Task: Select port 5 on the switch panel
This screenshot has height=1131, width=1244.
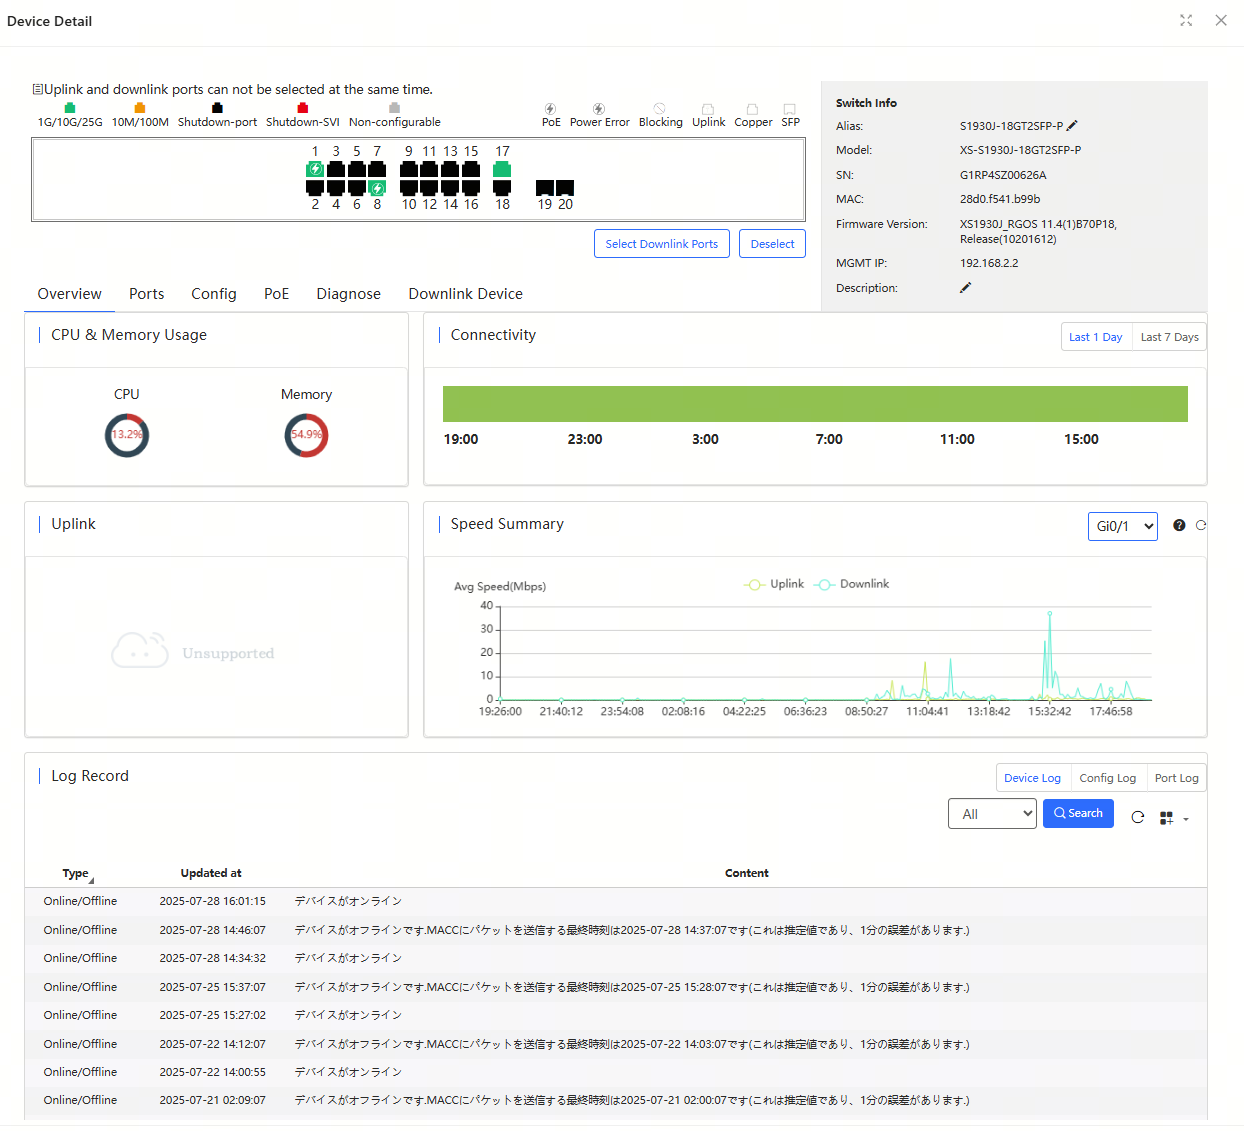Action: coord(357,169)
